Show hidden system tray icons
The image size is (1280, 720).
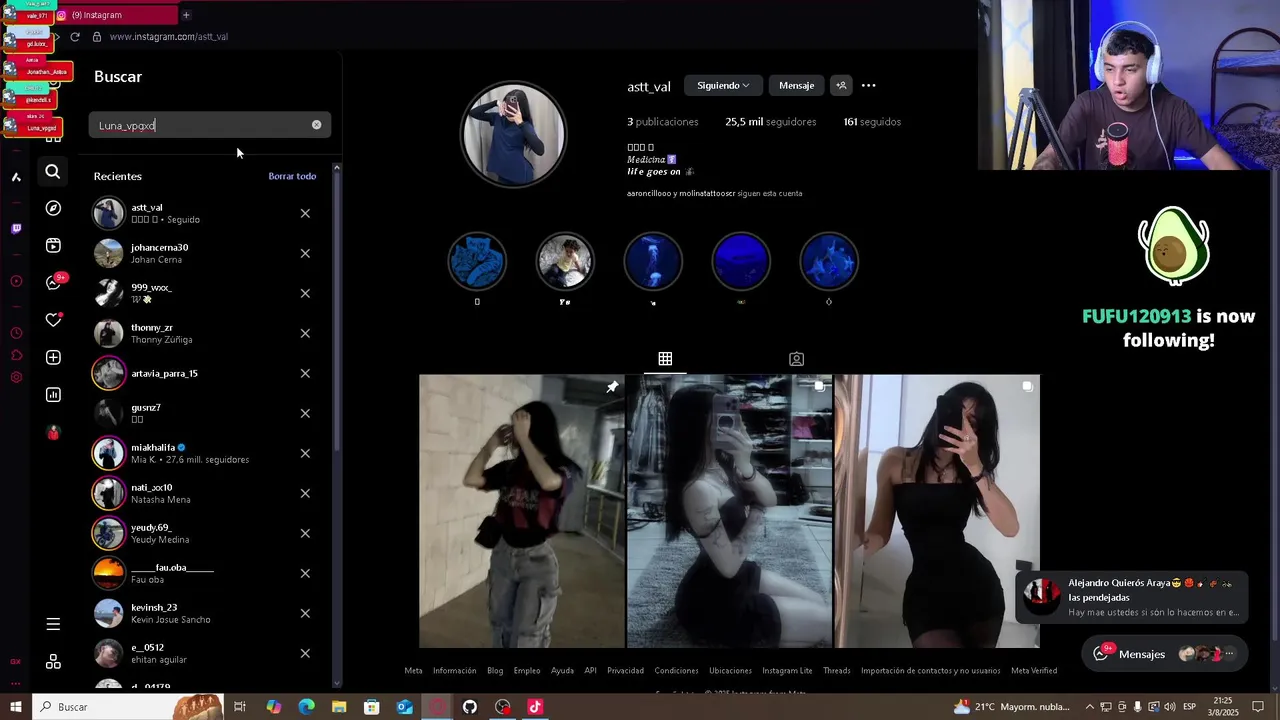pos(1090,707)
